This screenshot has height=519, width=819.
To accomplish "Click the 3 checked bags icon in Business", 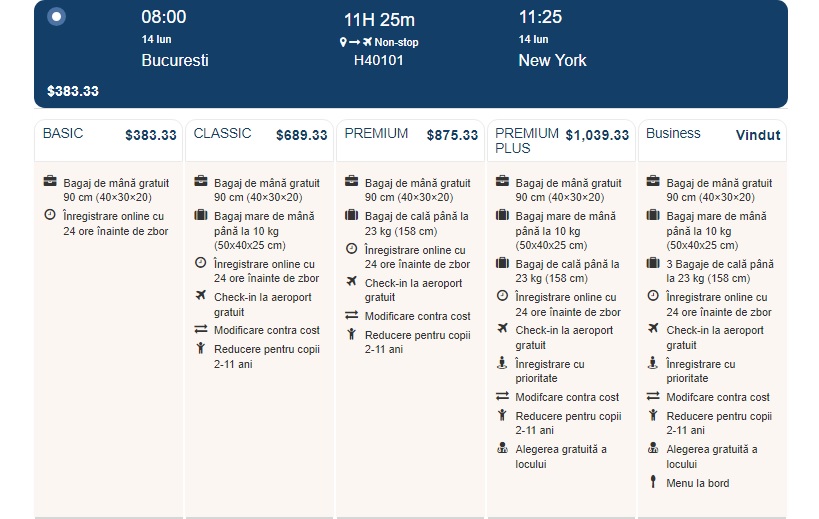I will [653, 263].
